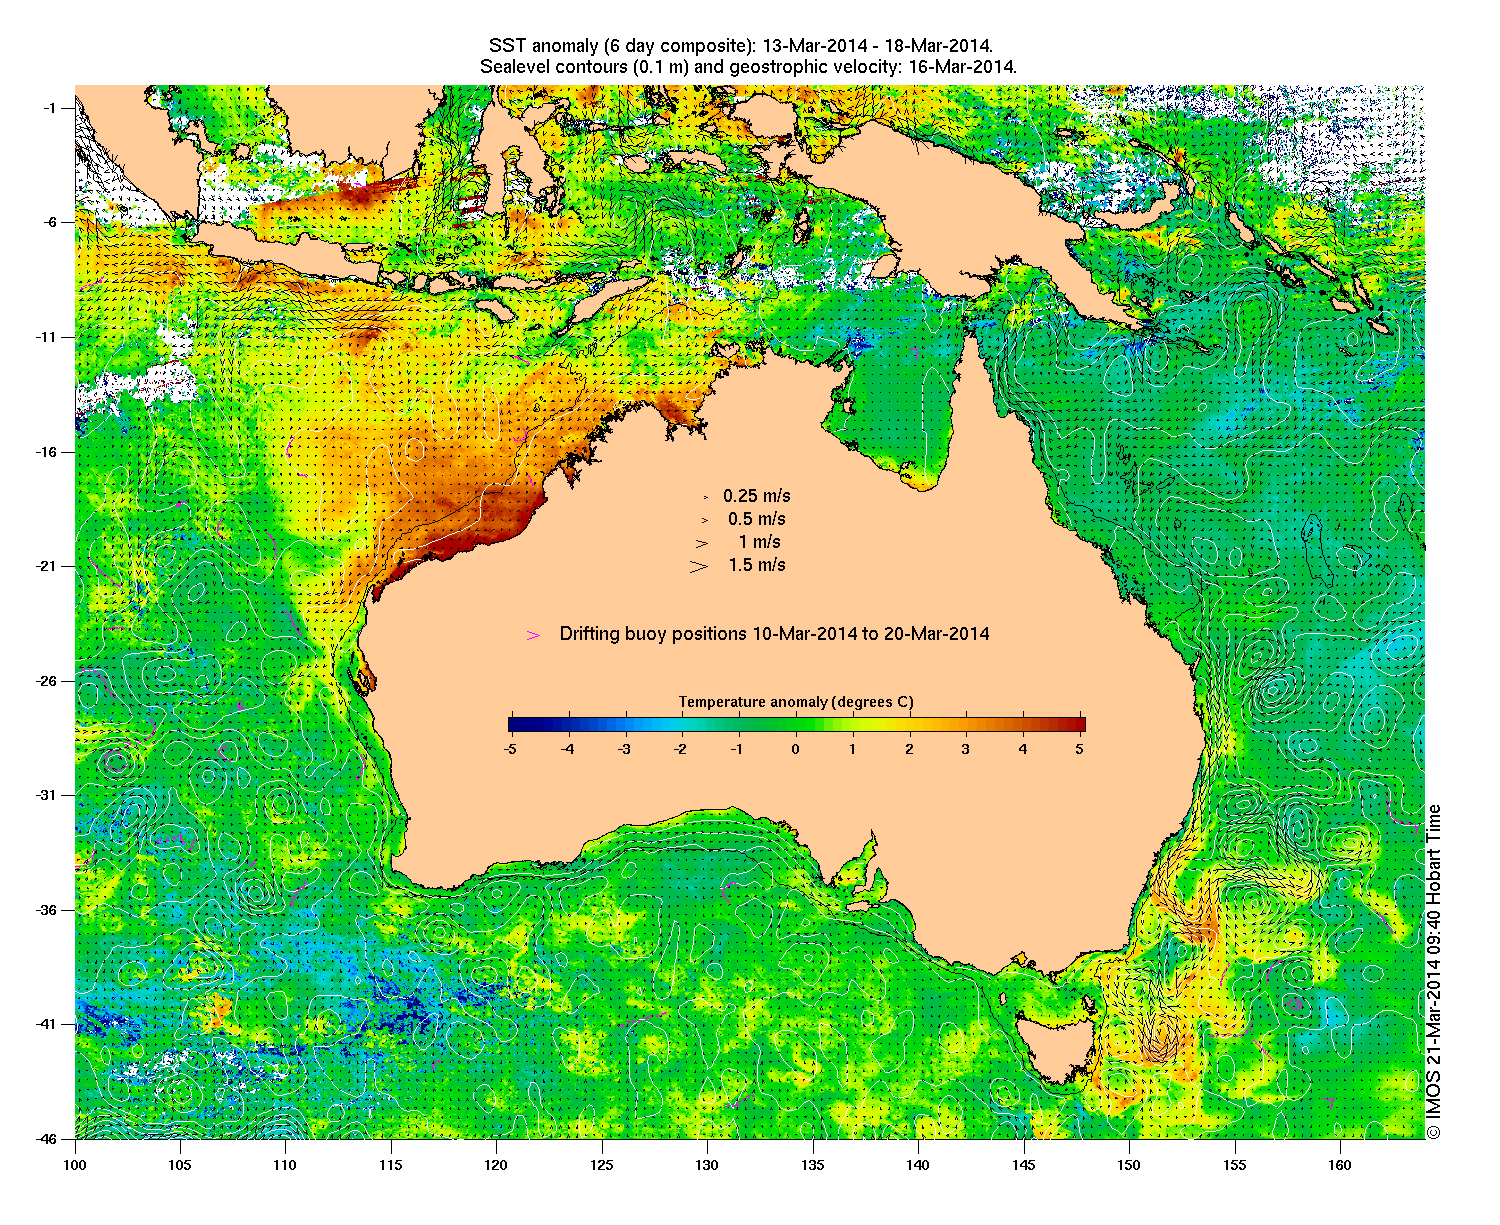Pick the orange section of colorbar near 3
Screen dimensions: 1500x1225
(966, 725)
